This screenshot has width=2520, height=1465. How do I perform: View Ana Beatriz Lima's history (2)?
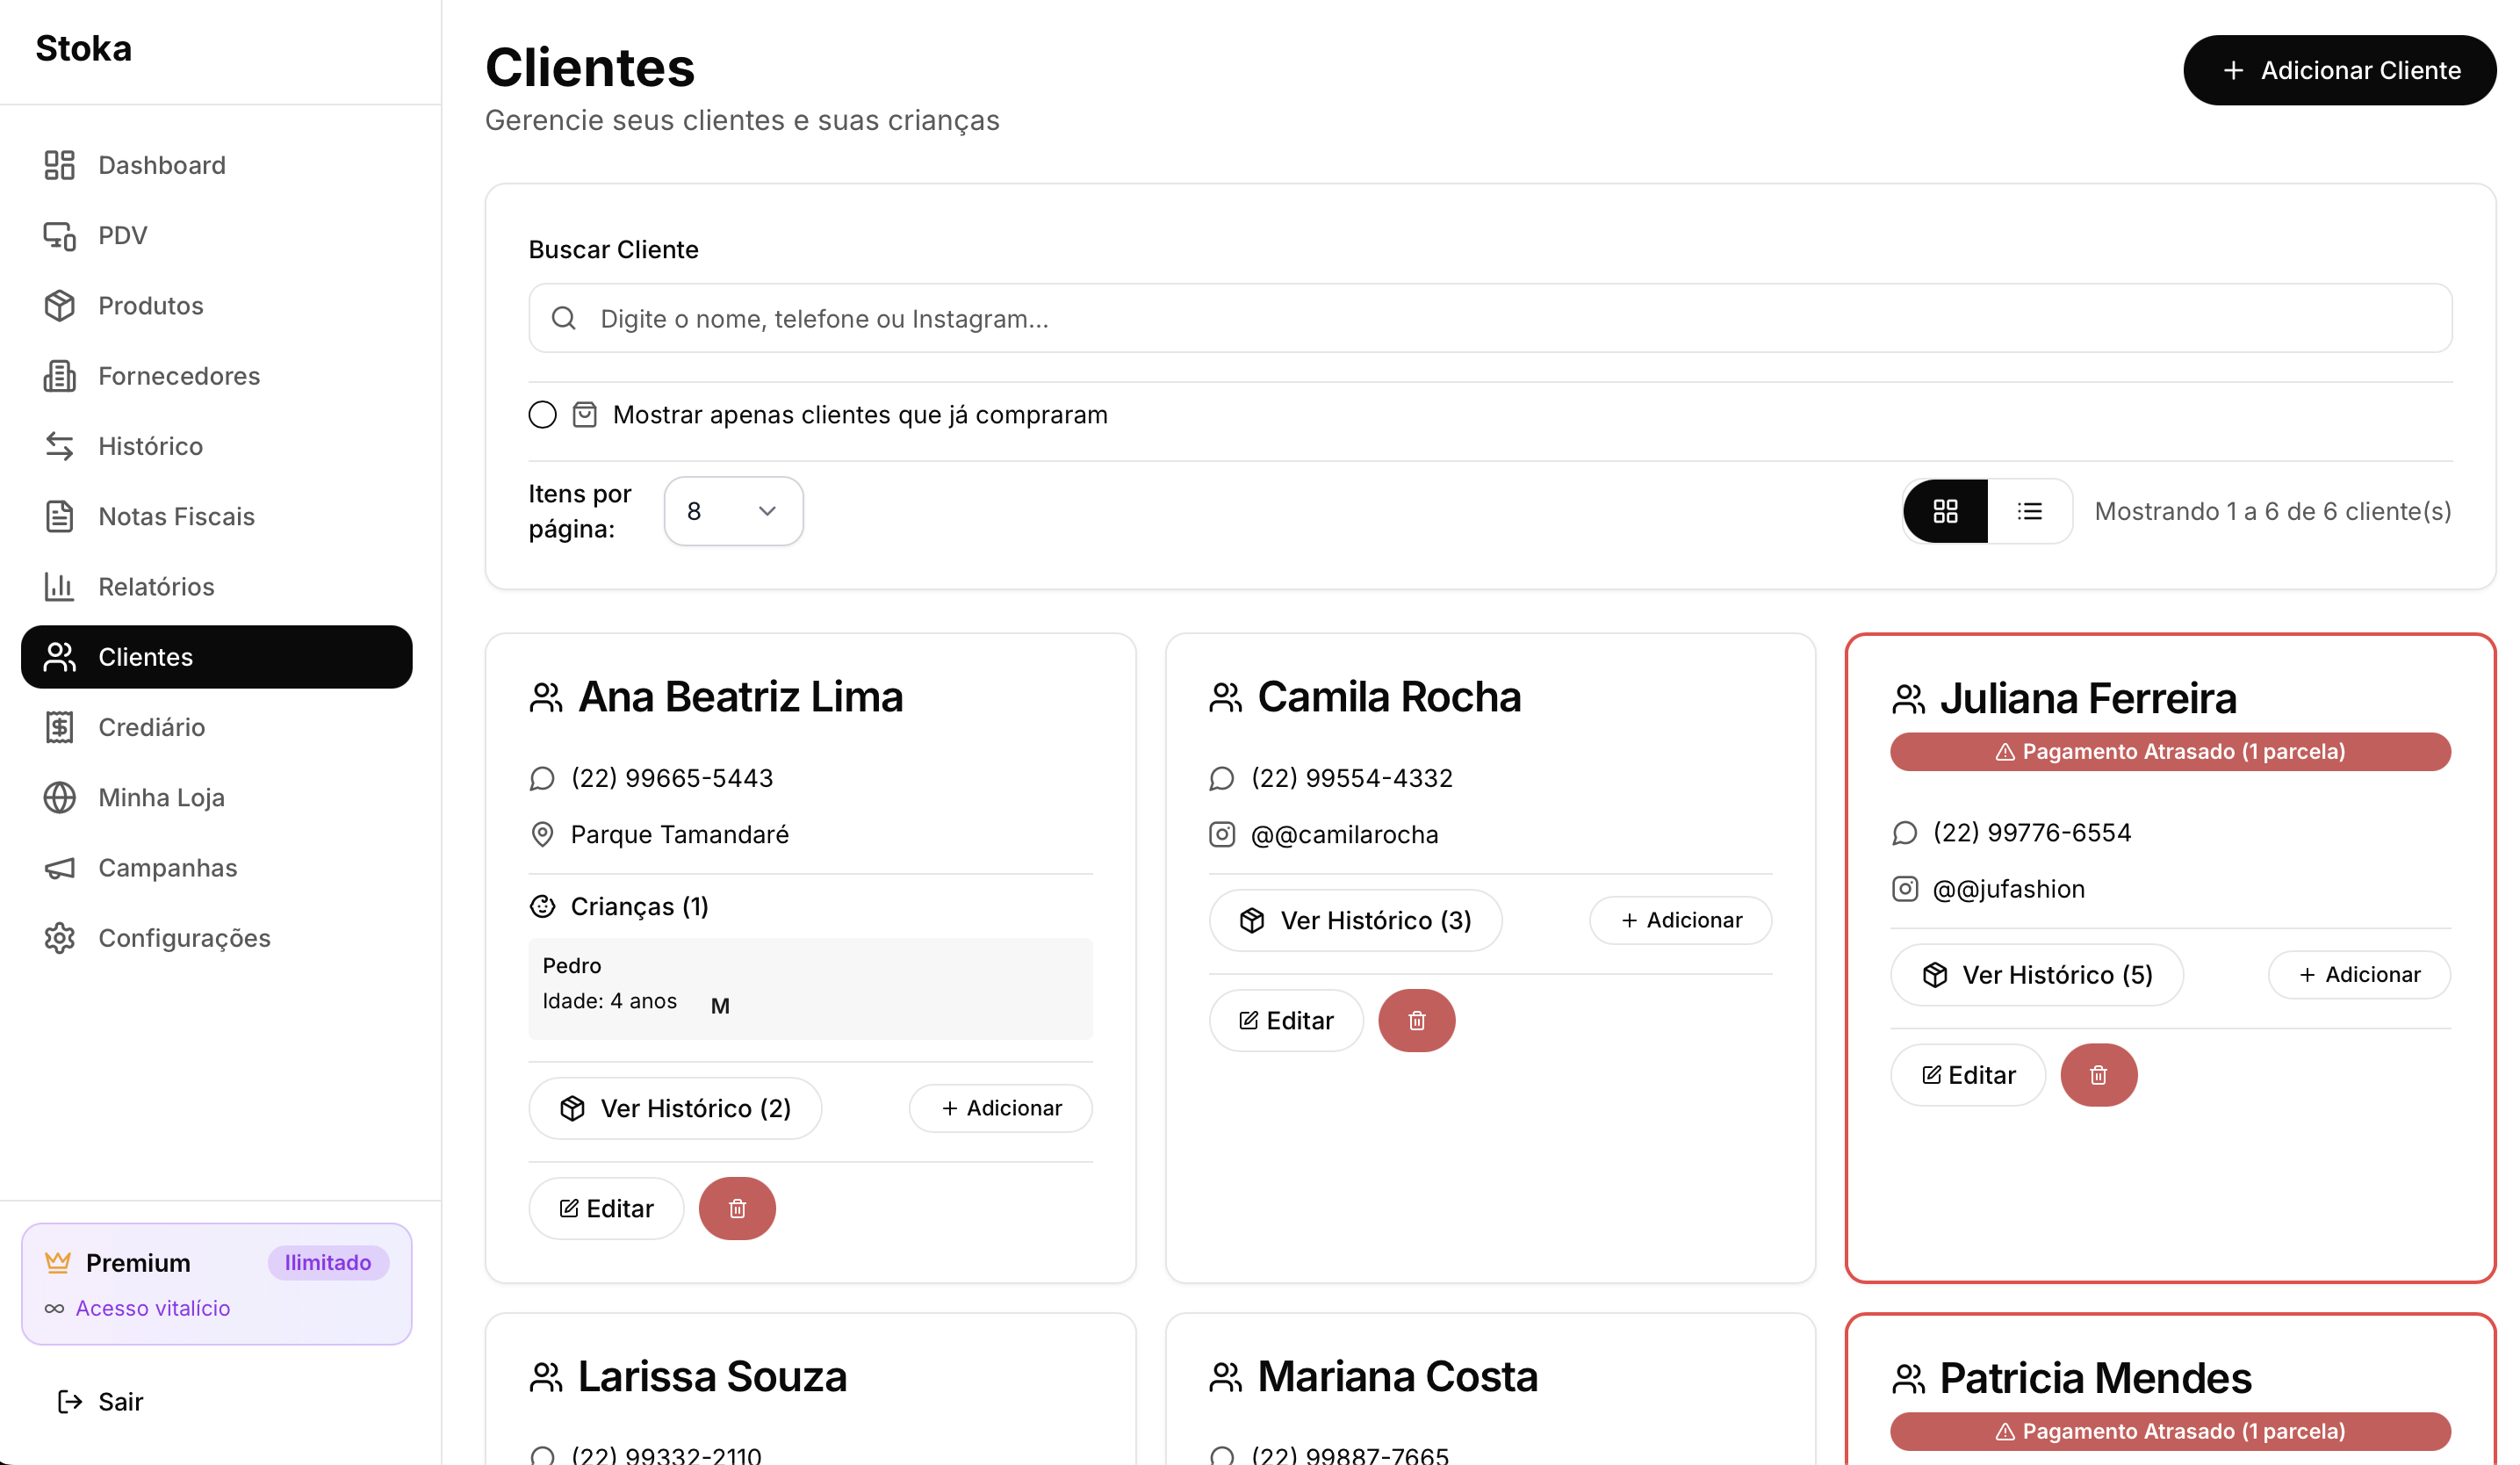pyautogui.click(x=675, y=1108)
